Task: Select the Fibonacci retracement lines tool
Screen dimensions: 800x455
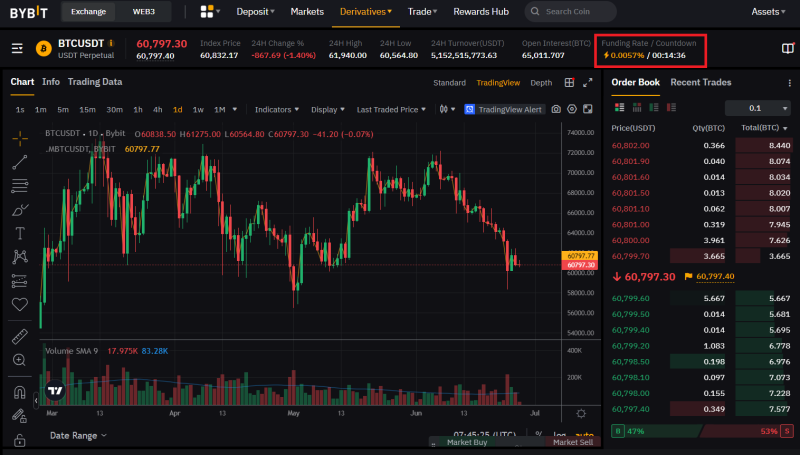Action: click(20, 186)
